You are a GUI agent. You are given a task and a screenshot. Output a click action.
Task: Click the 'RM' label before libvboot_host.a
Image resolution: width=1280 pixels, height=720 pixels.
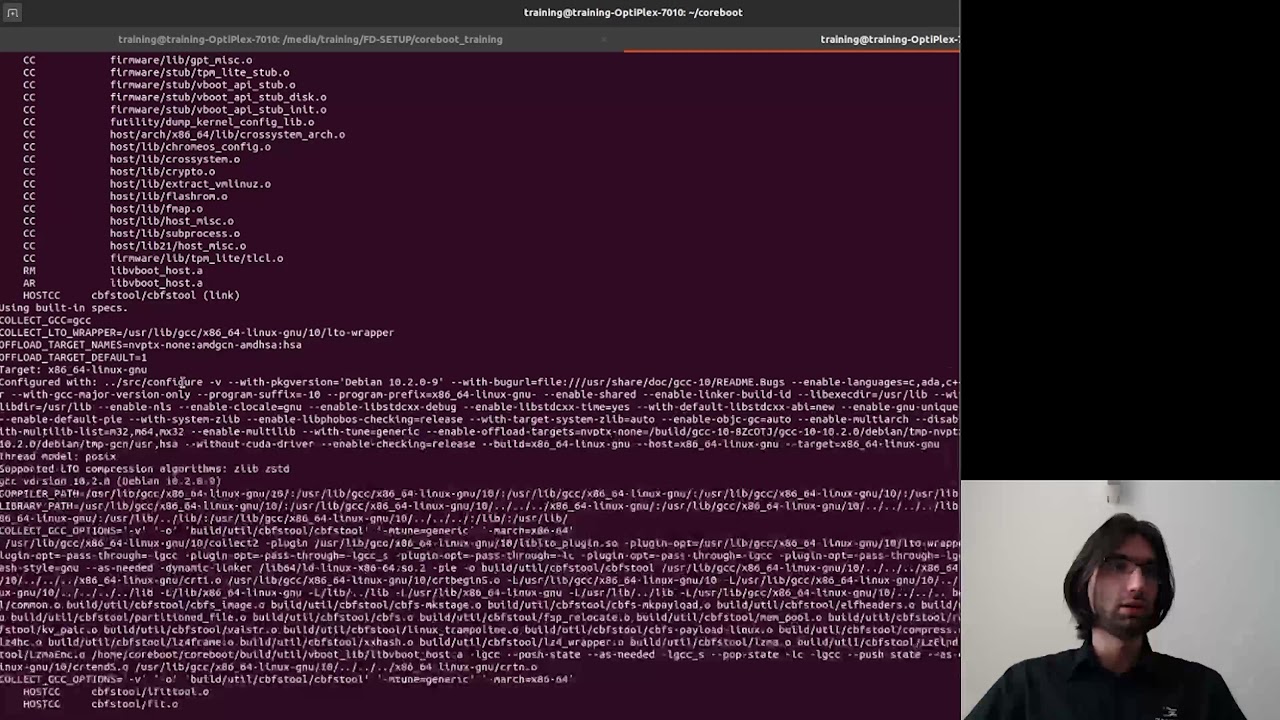tap(29, 270)
